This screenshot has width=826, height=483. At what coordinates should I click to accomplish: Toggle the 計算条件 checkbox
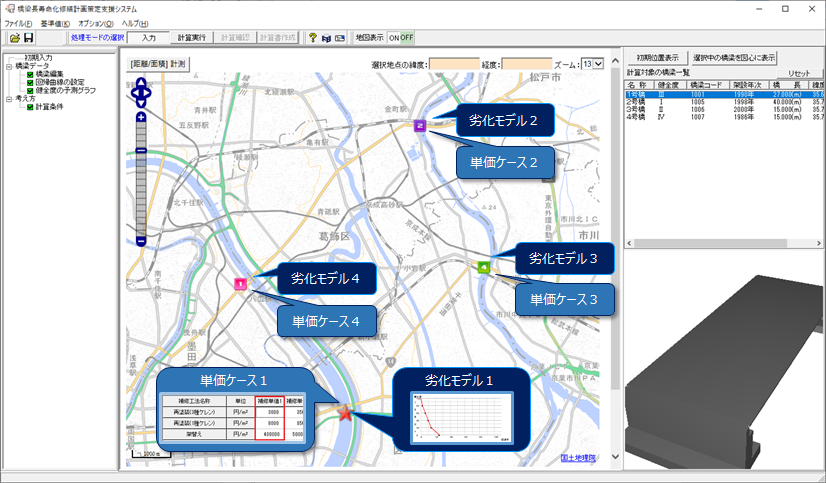click(x=30, y=107)
